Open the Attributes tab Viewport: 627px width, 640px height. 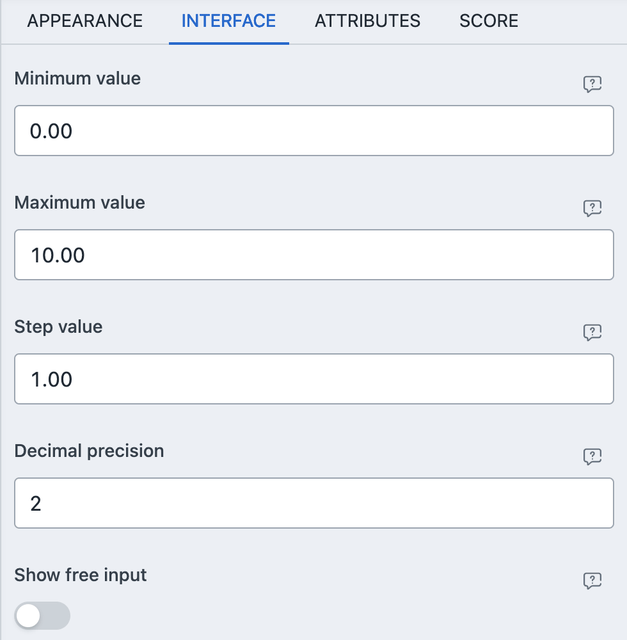(367, 21)
